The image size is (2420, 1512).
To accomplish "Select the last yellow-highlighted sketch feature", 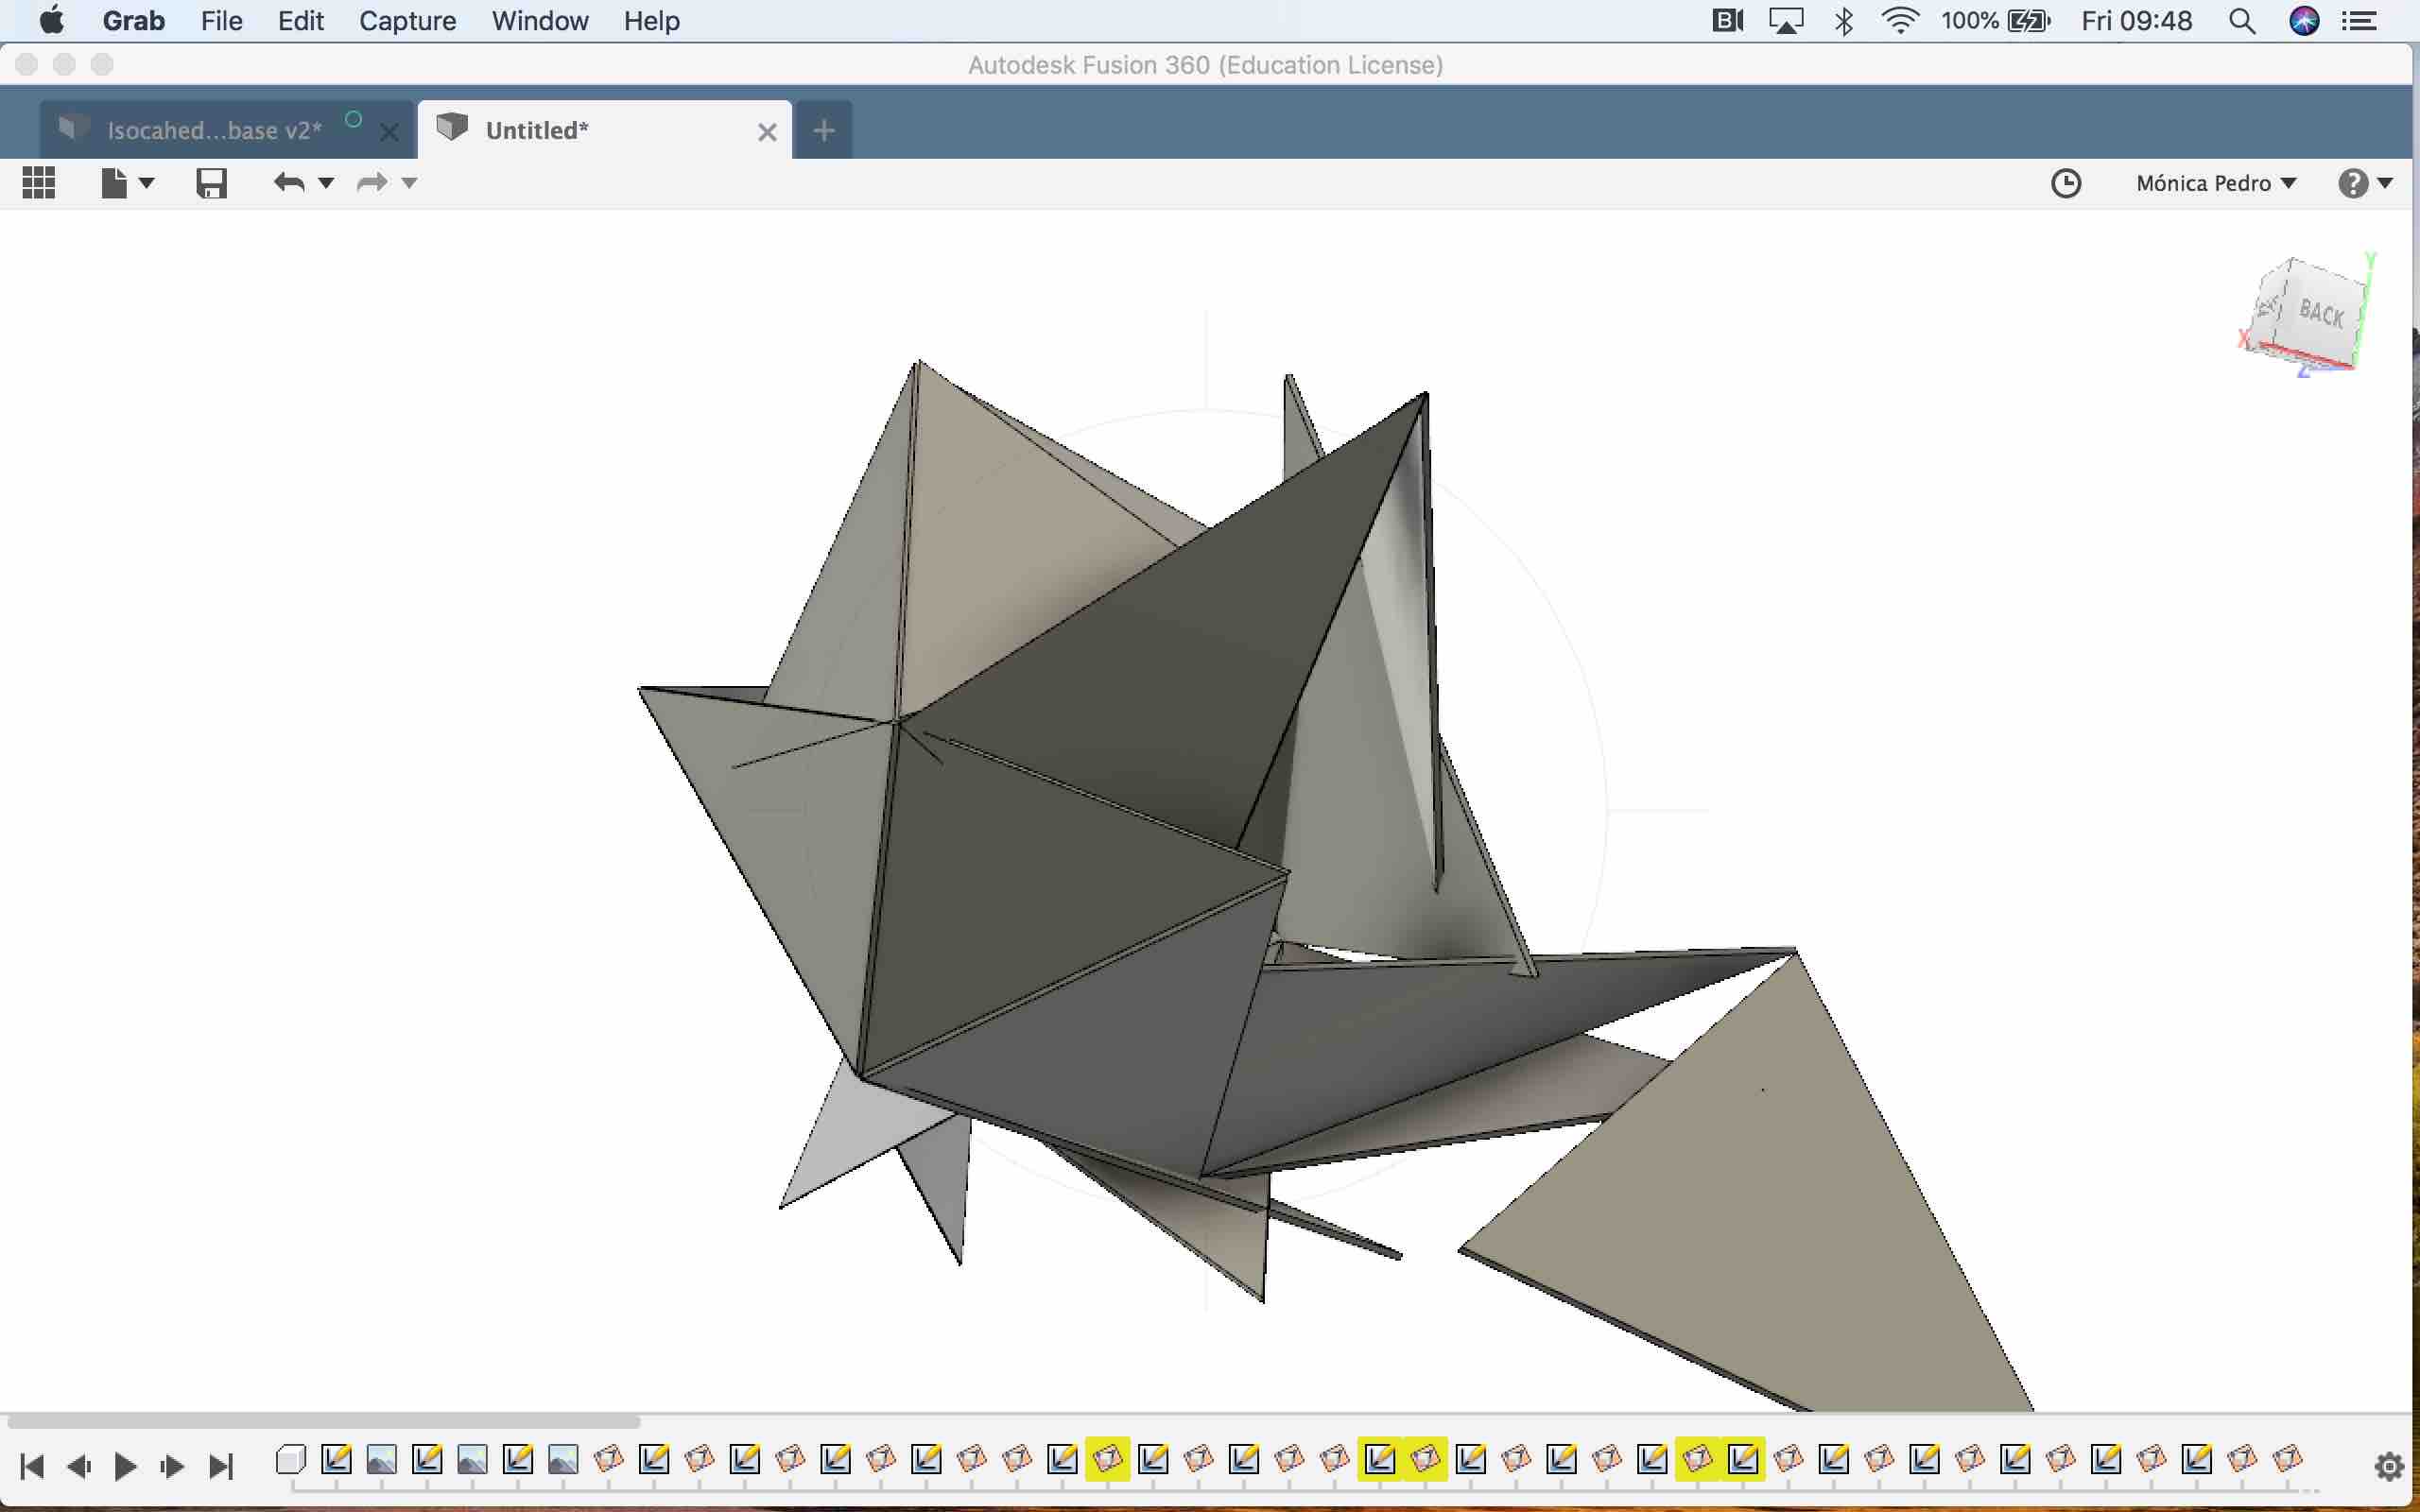I will click(1743, 1460).
